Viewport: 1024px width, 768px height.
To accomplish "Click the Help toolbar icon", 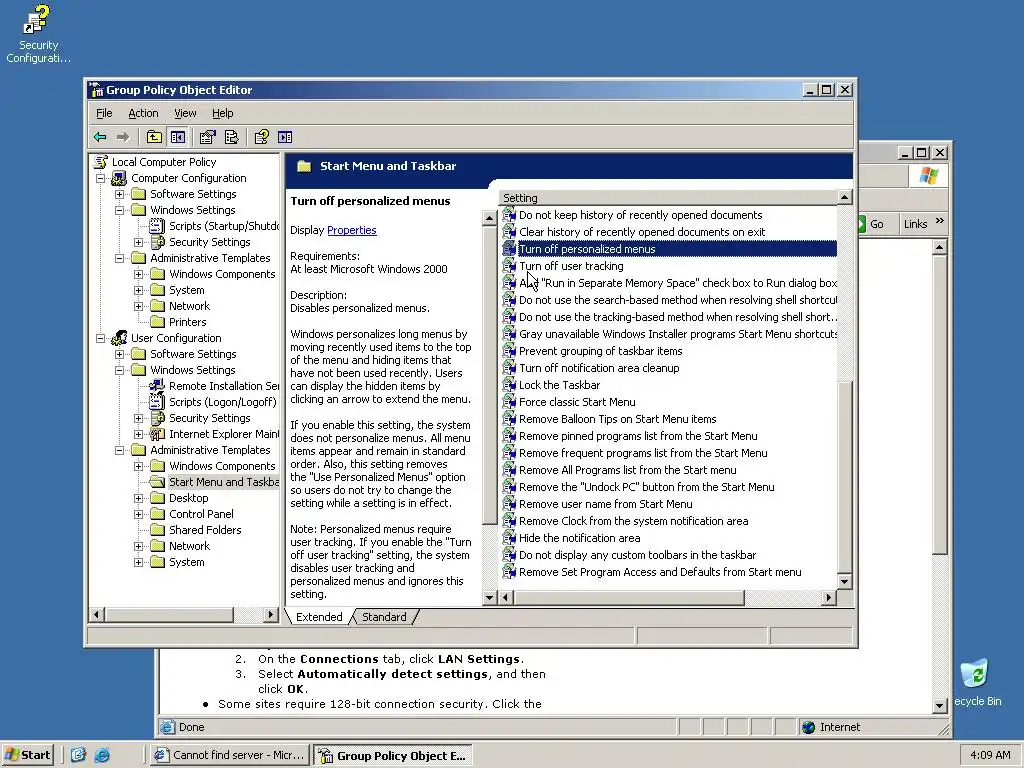I will 261,137.
